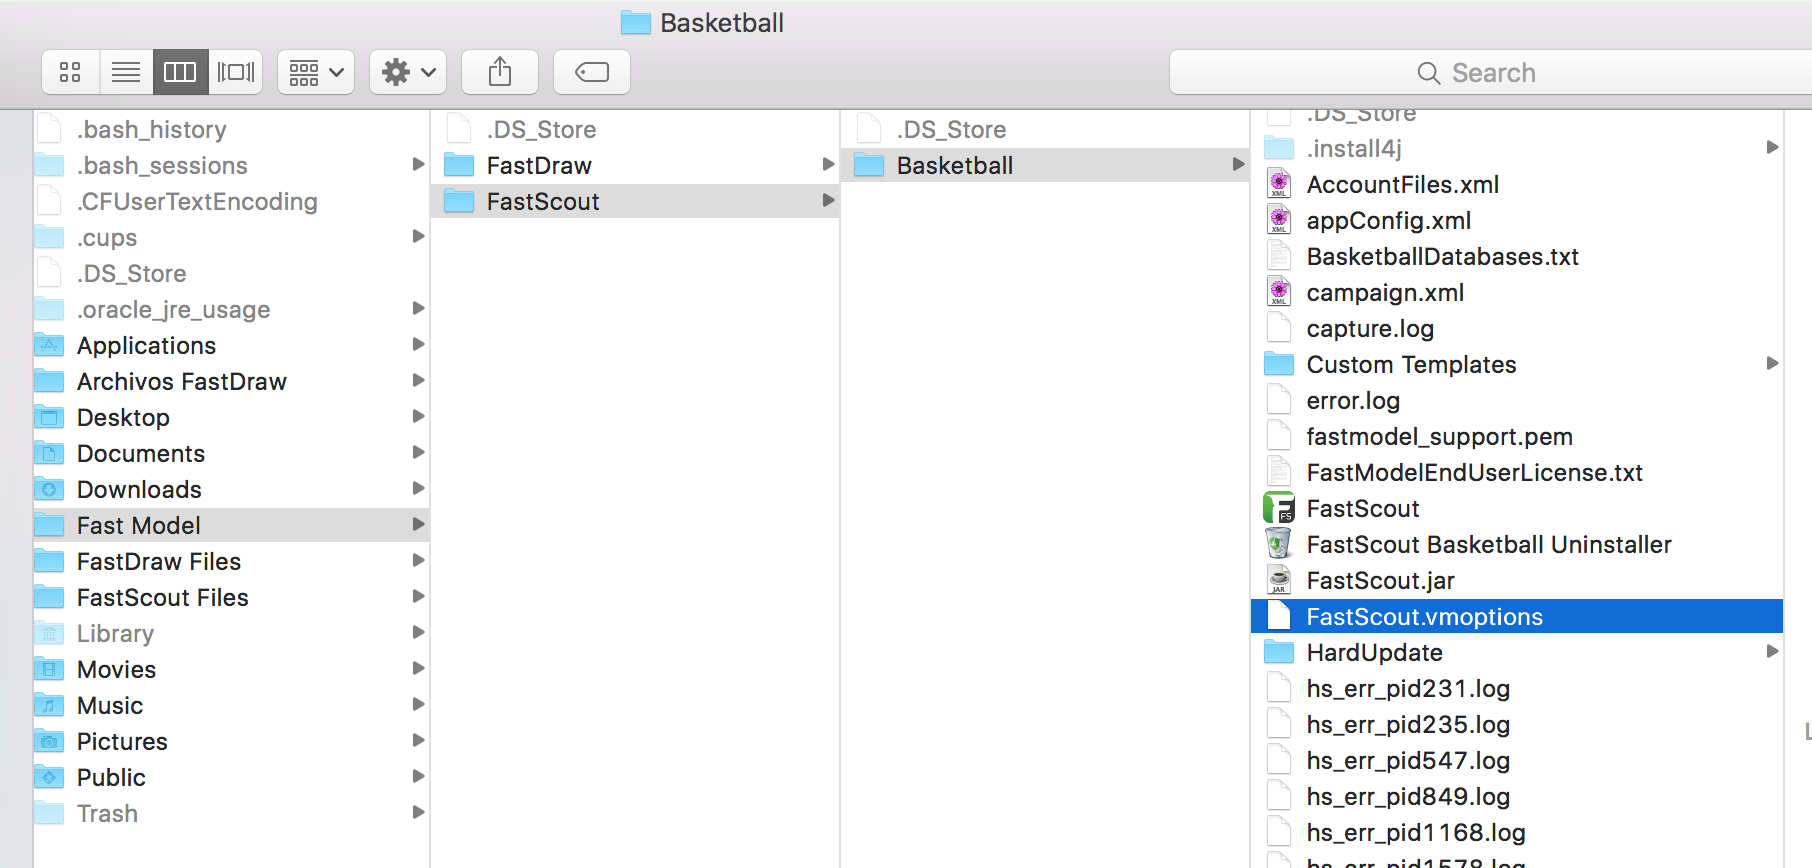Click the Public folder icon

49,778
